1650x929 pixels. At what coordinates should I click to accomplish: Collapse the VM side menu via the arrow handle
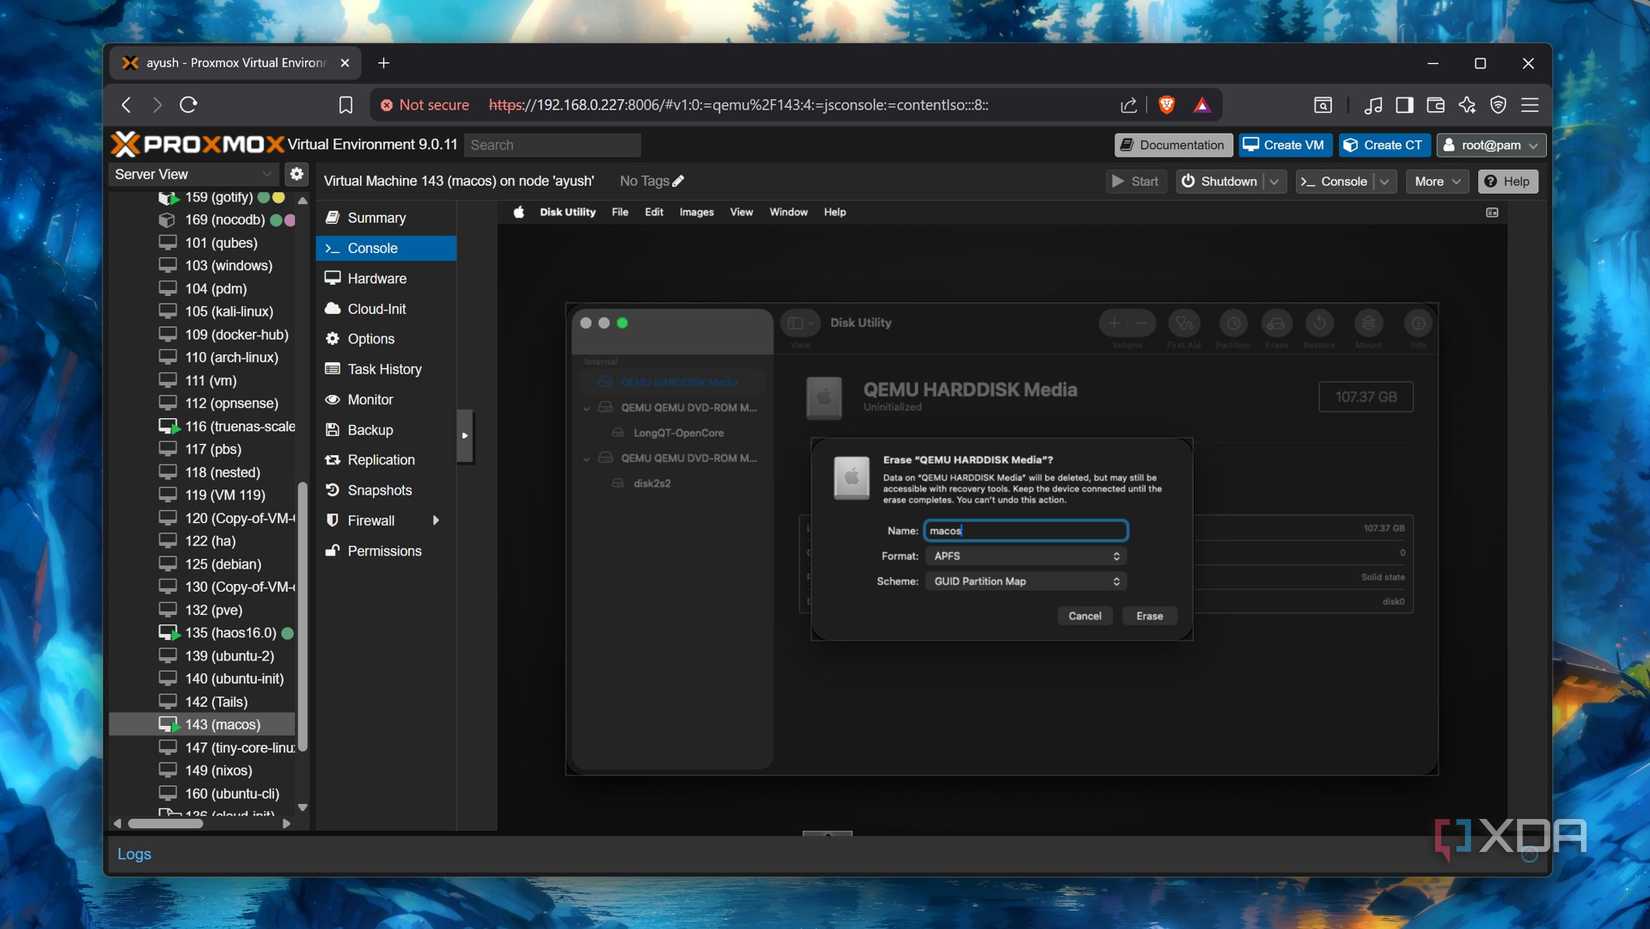(x=465, y=436)
